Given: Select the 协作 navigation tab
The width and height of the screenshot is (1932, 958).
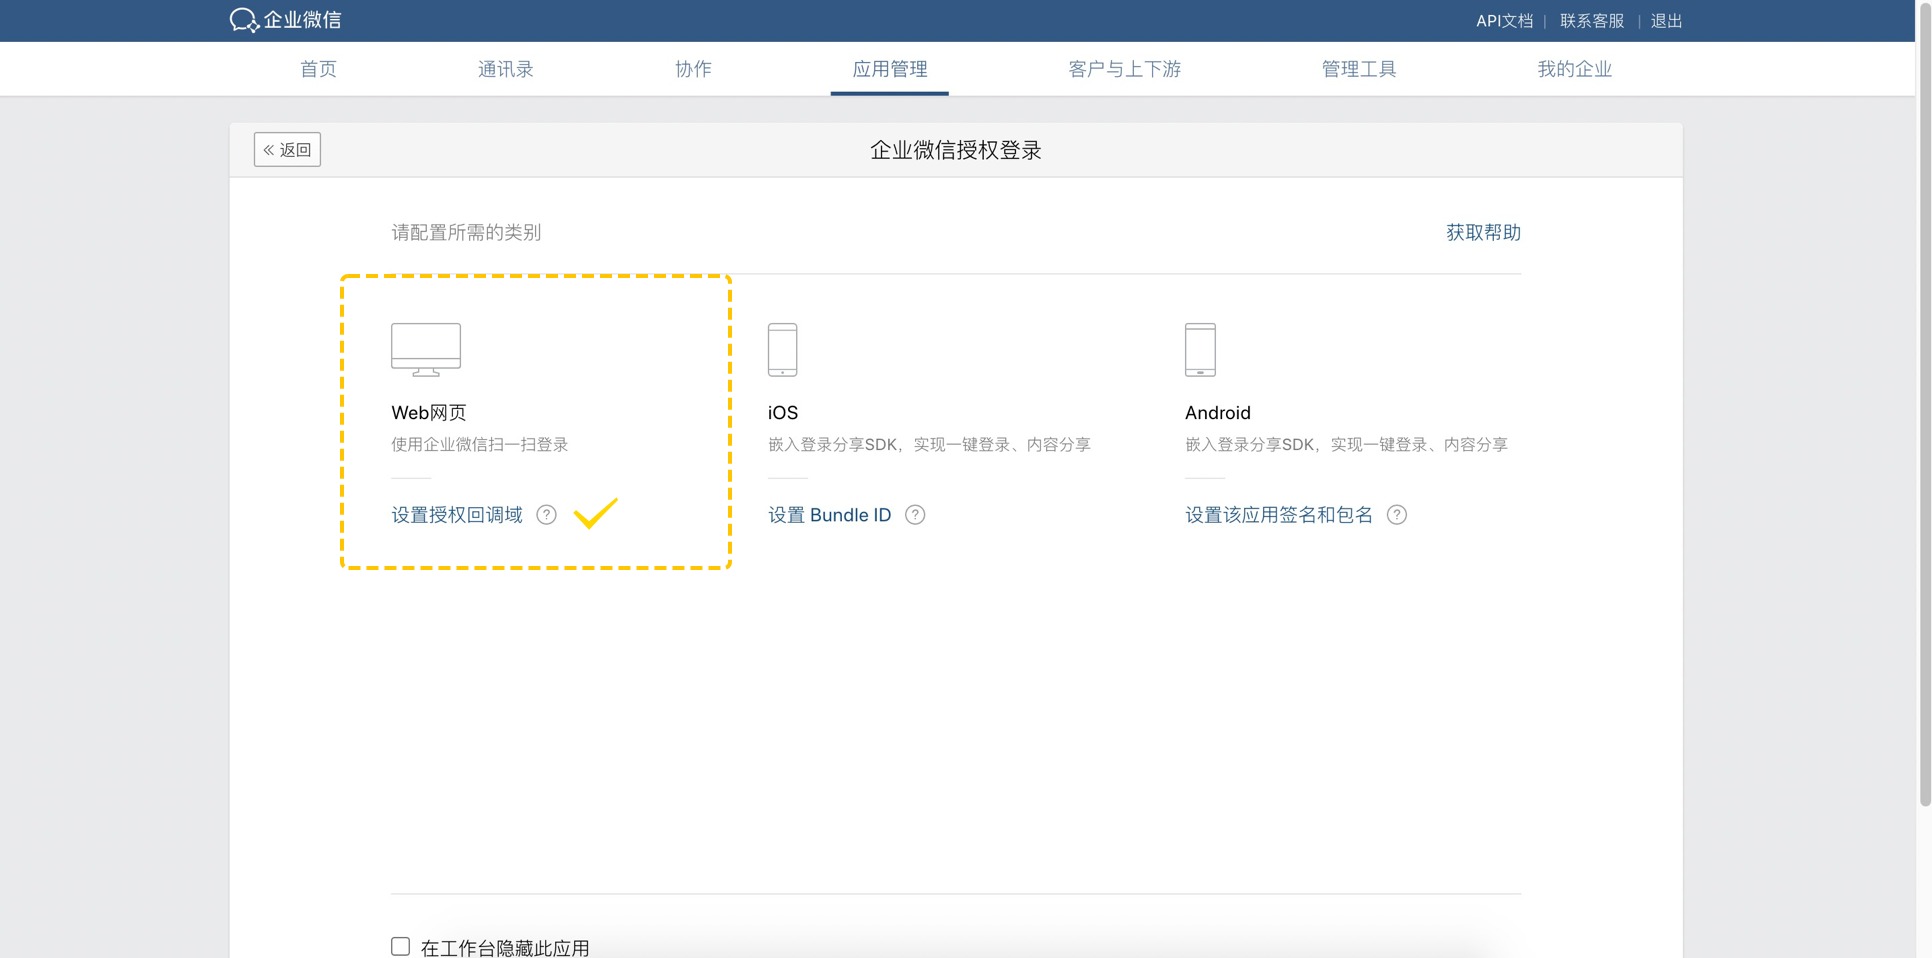Looking at the screenshot, I should coord(693,69).
